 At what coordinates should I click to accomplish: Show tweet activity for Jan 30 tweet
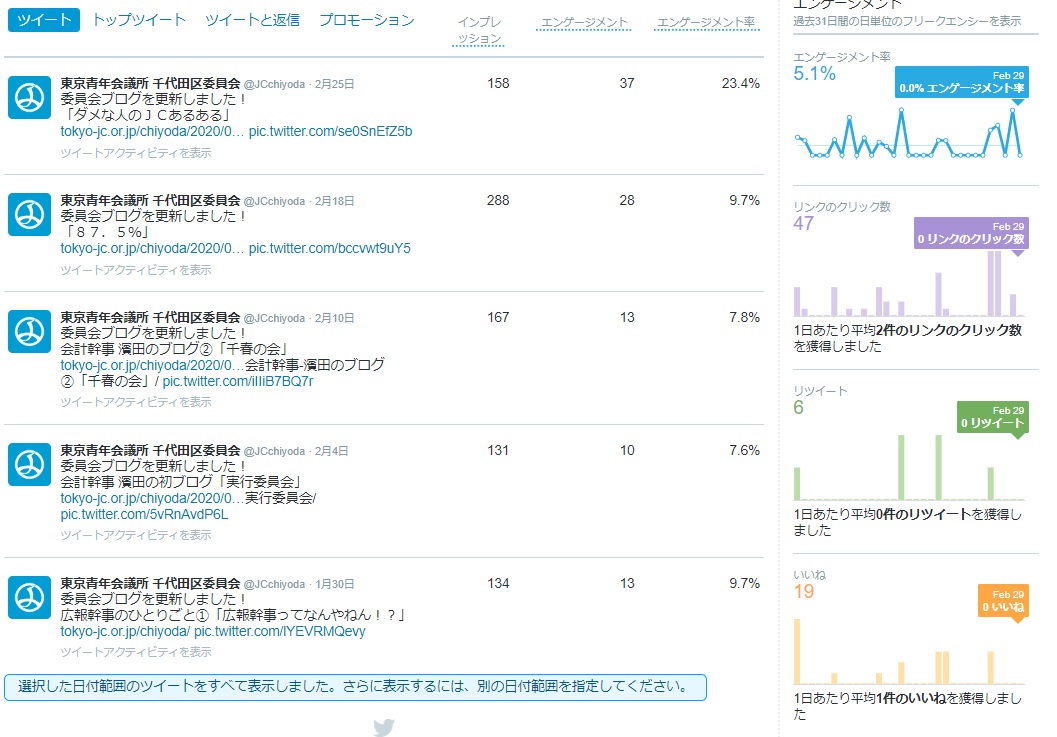click(x=136, y=651)
